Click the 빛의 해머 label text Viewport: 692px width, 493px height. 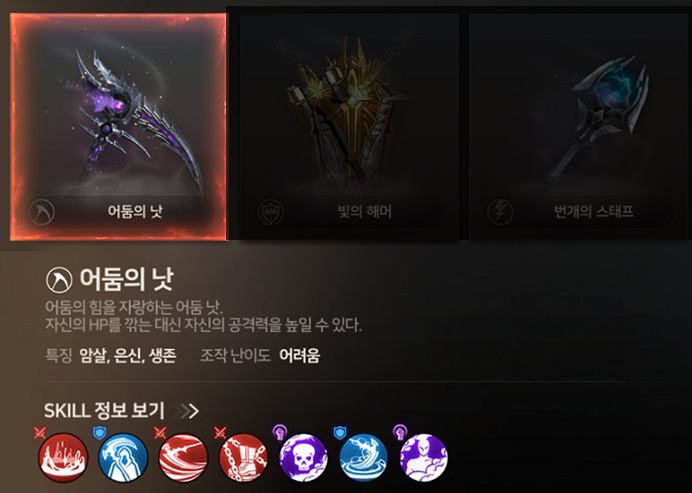(x=365, y=212)
